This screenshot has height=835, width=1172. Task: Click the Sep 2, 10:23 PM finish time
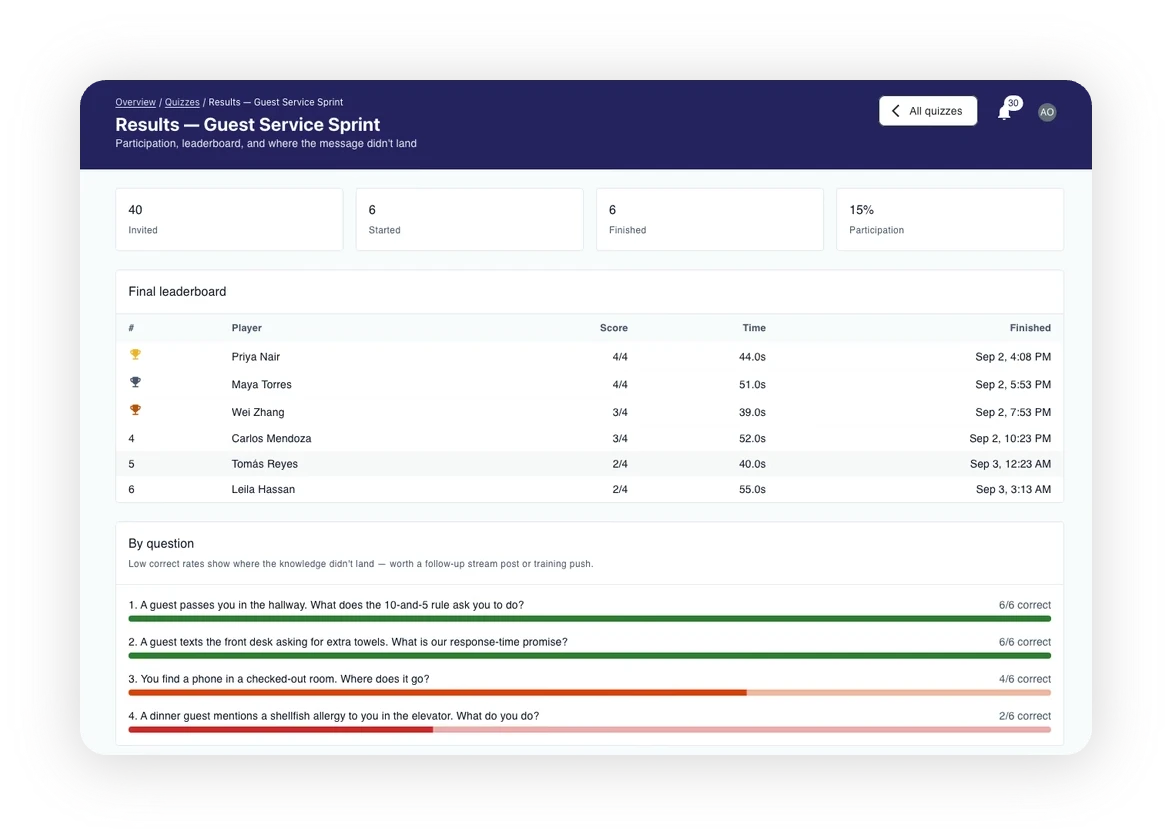1010,439
